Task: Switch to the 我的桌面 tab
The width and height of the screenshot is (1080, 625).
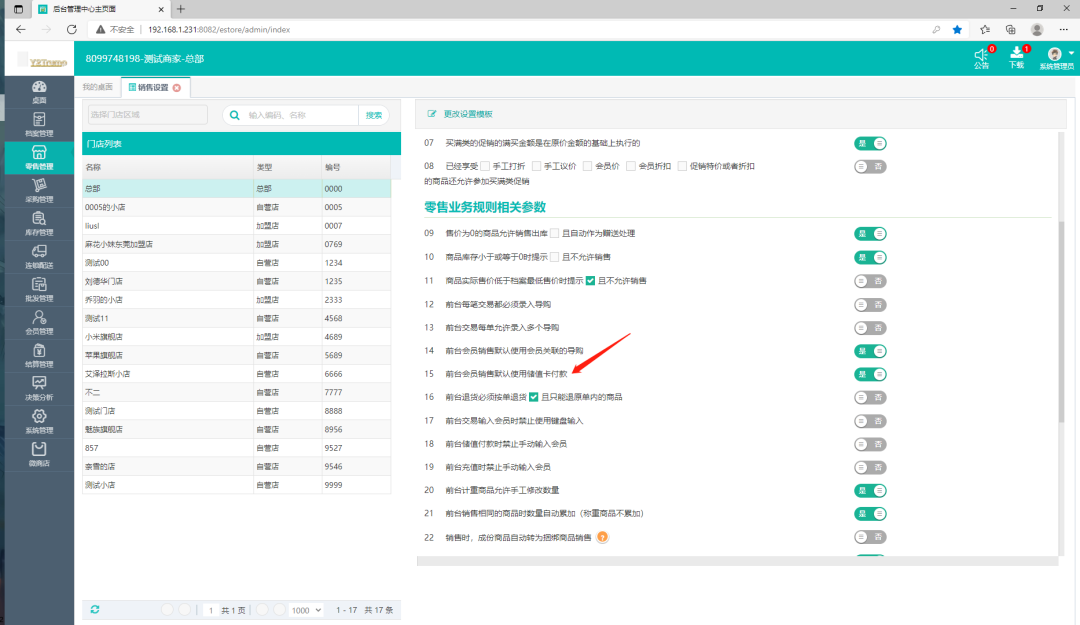Action: tap(99, 87)
